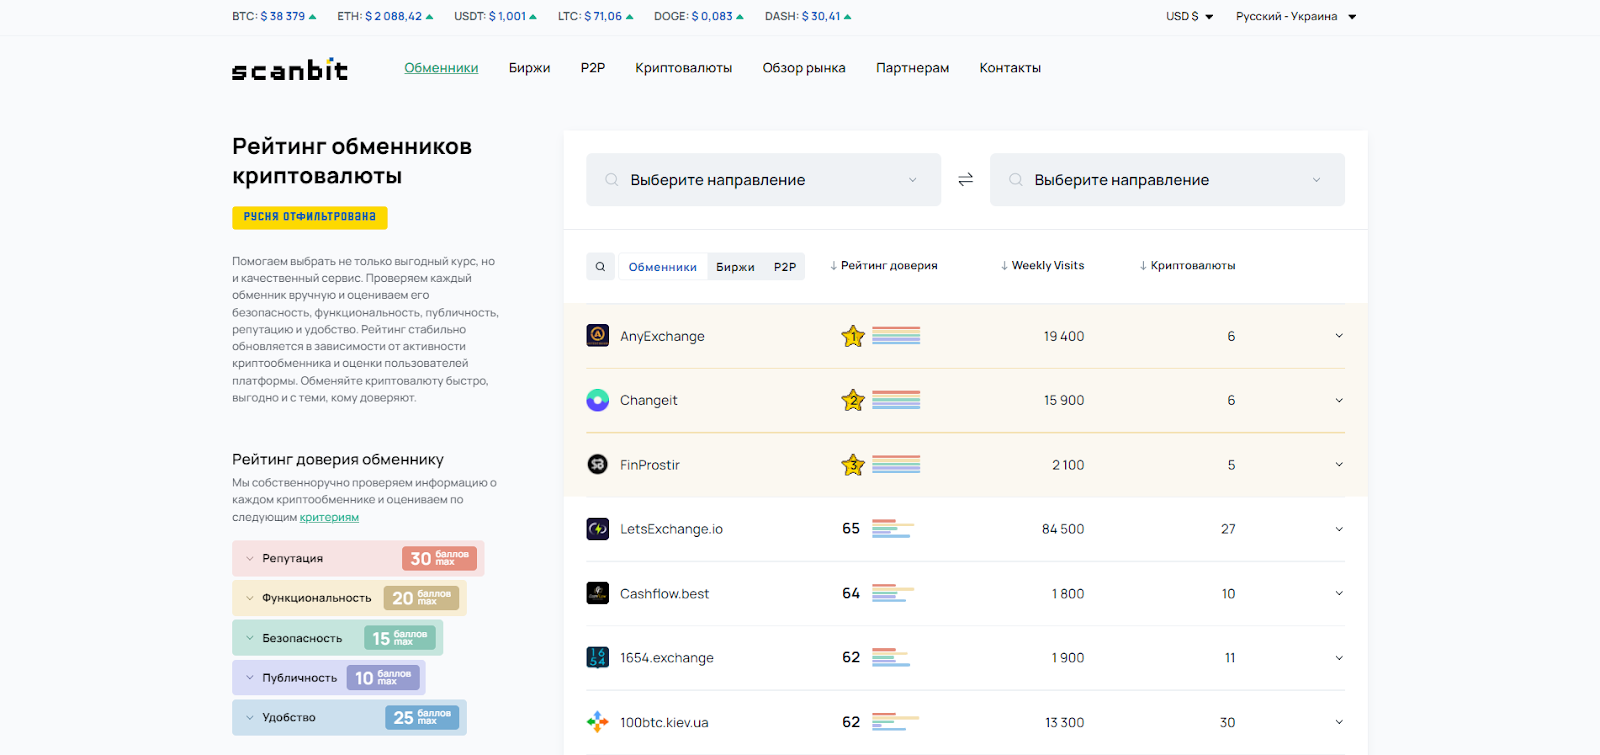1600x755 pixels.
Task: Sort by Рейтинг доверия column
Action: pyautogui.click(x=884, y=266)
